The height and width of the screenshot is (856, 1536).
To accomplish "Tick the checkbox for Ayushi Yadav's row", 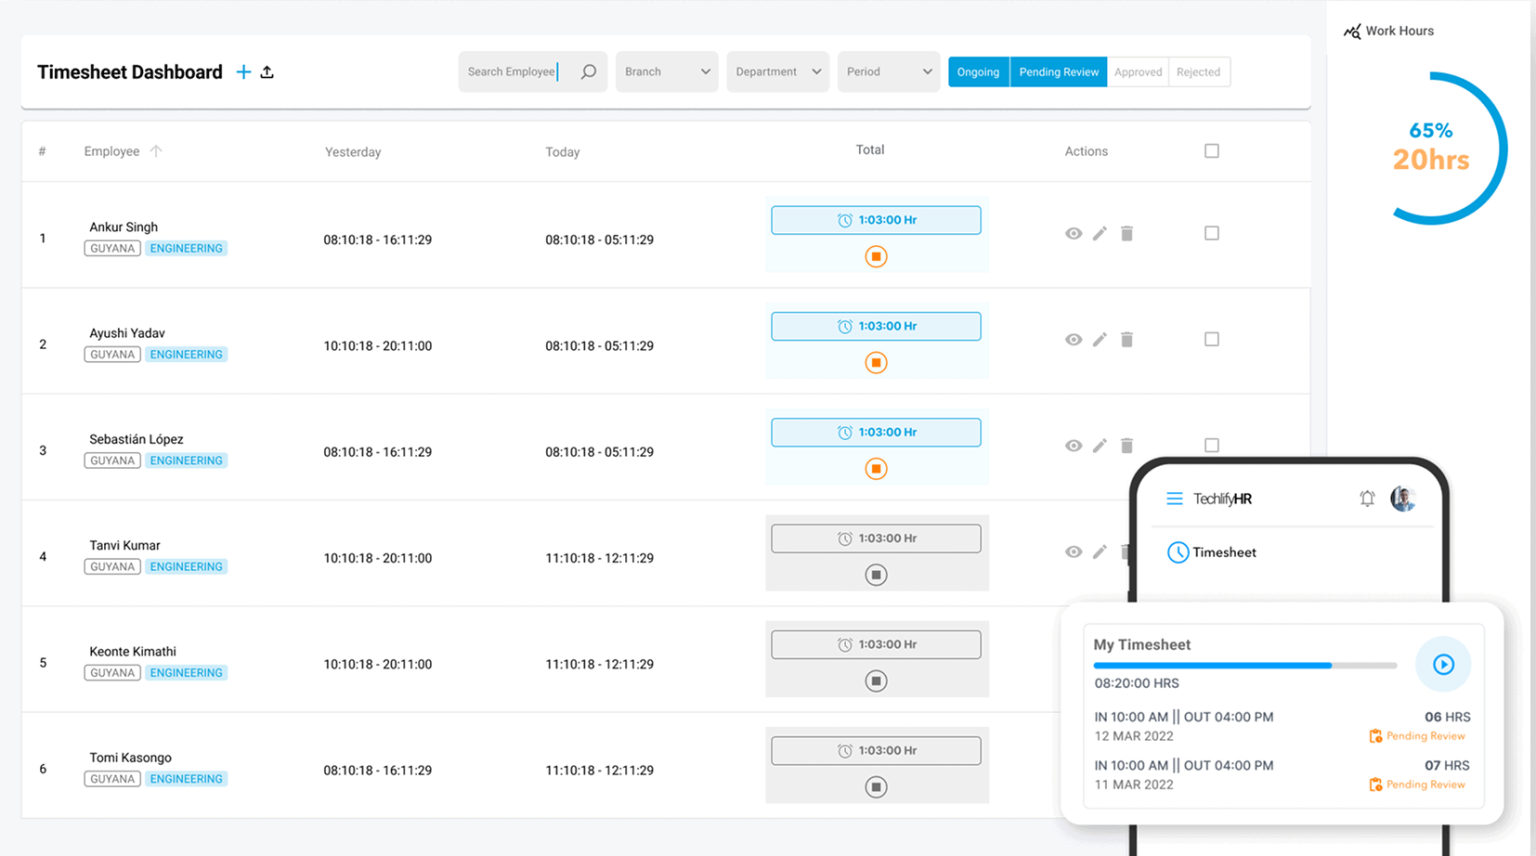I will pos(1212,339).
